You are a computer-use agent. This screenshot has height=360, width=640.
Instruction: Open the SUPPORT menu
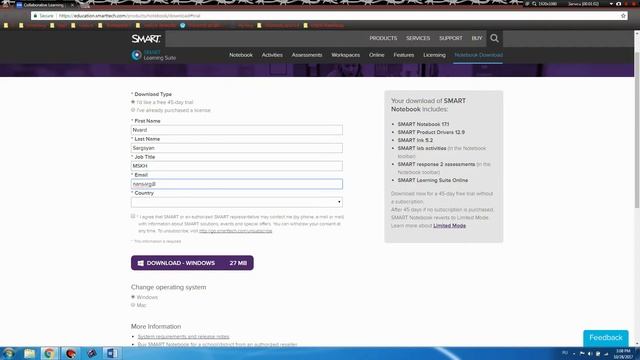pos(451,38)
